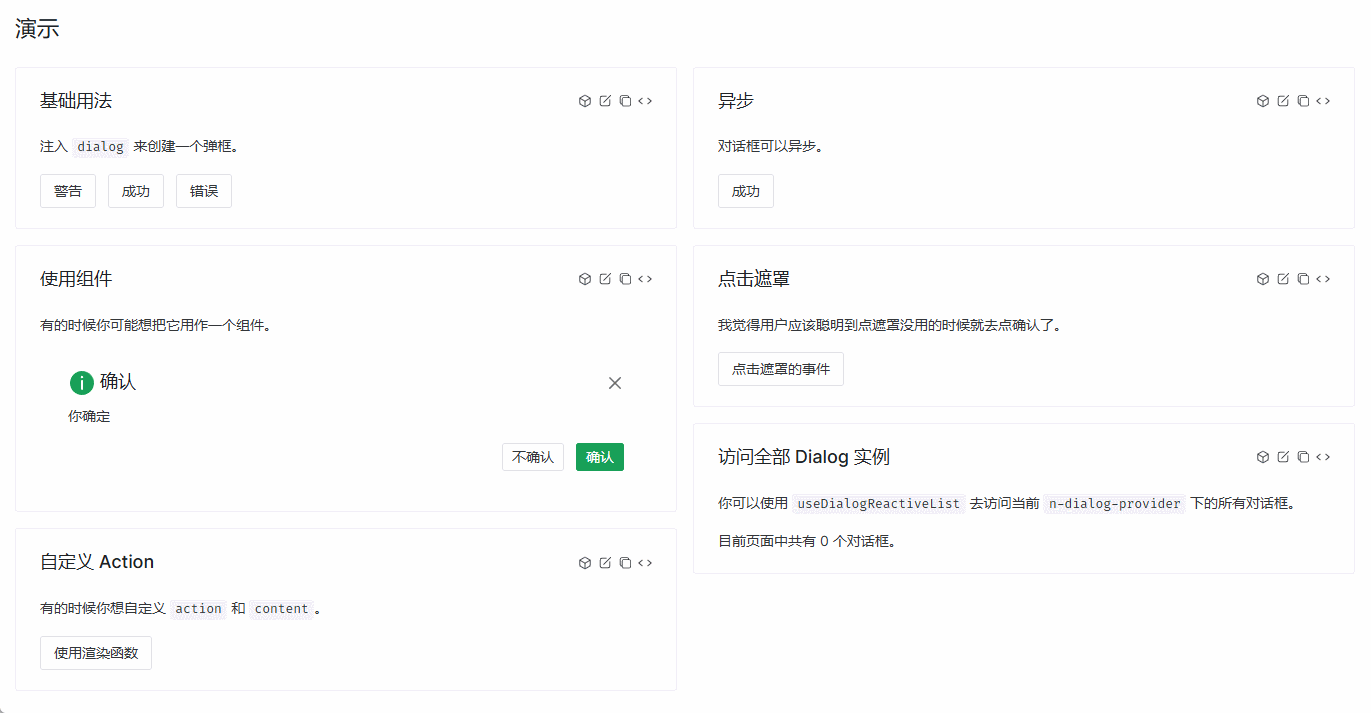Open 点击遮罩 demo in CodeSandbox
Viewport: 1371px width, 713px height.
[1263, 279]
